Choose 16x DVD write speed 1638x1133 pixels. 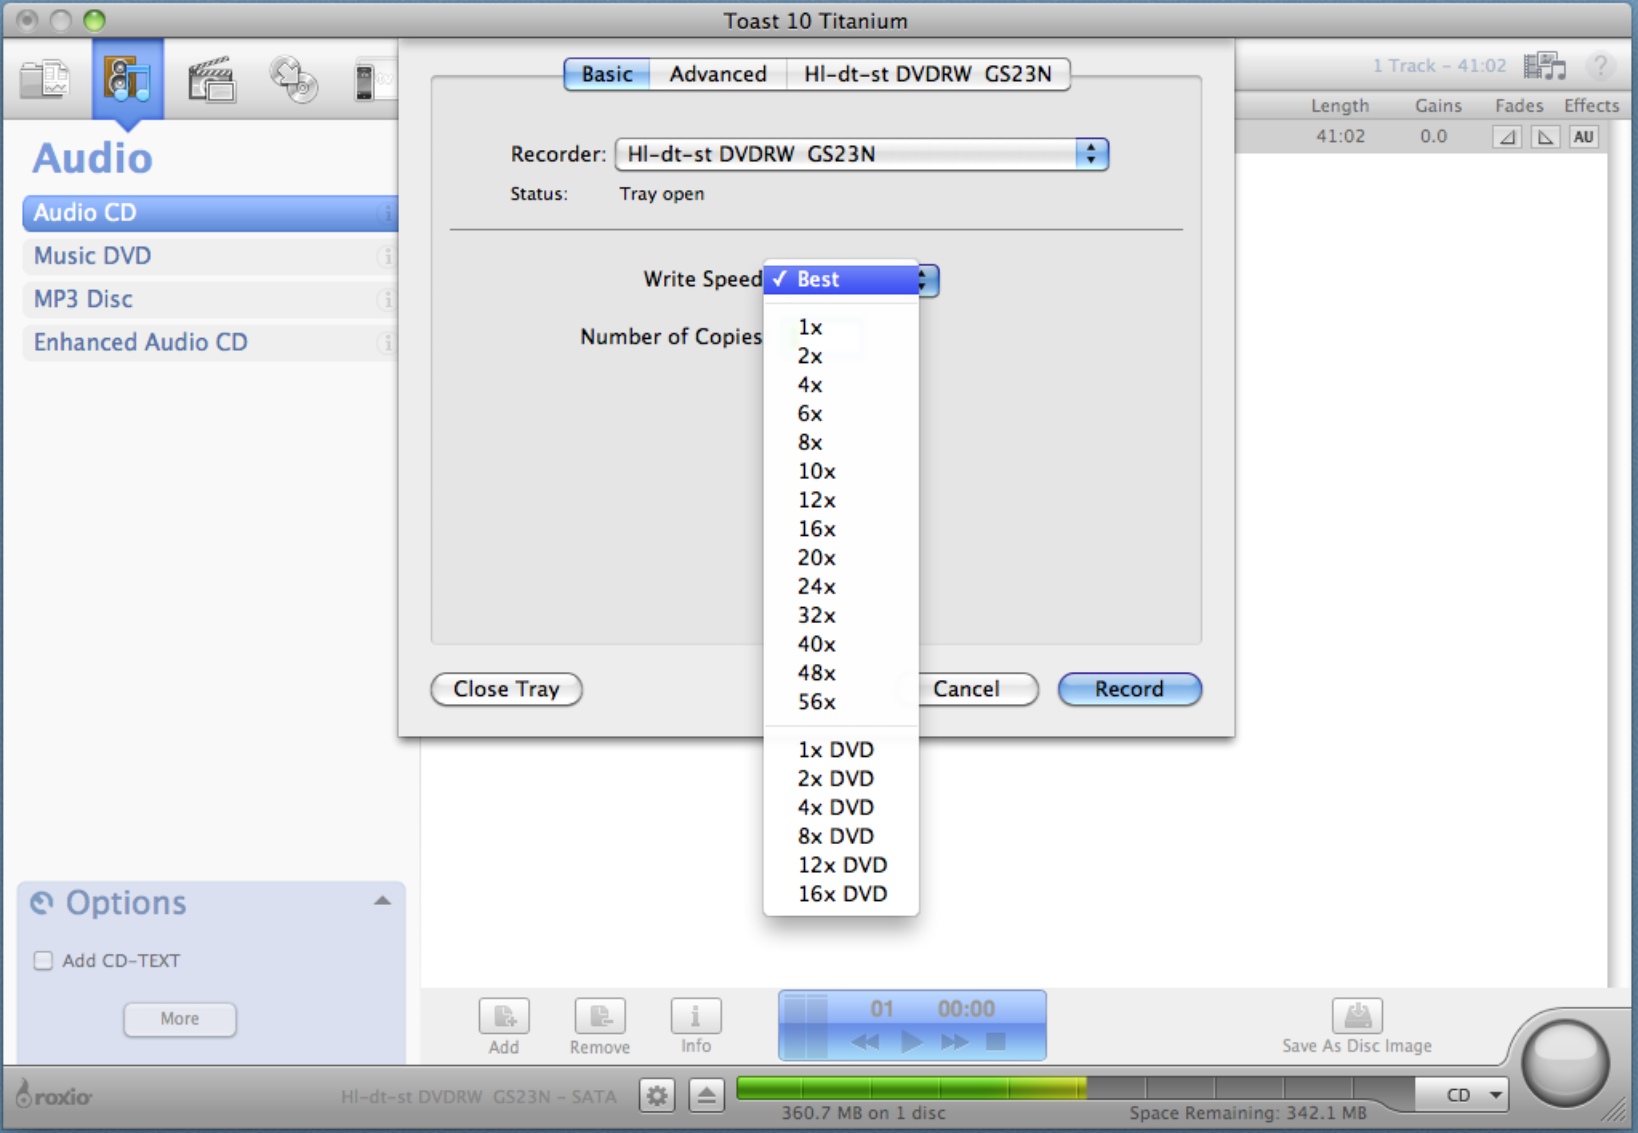coord(841,894)
